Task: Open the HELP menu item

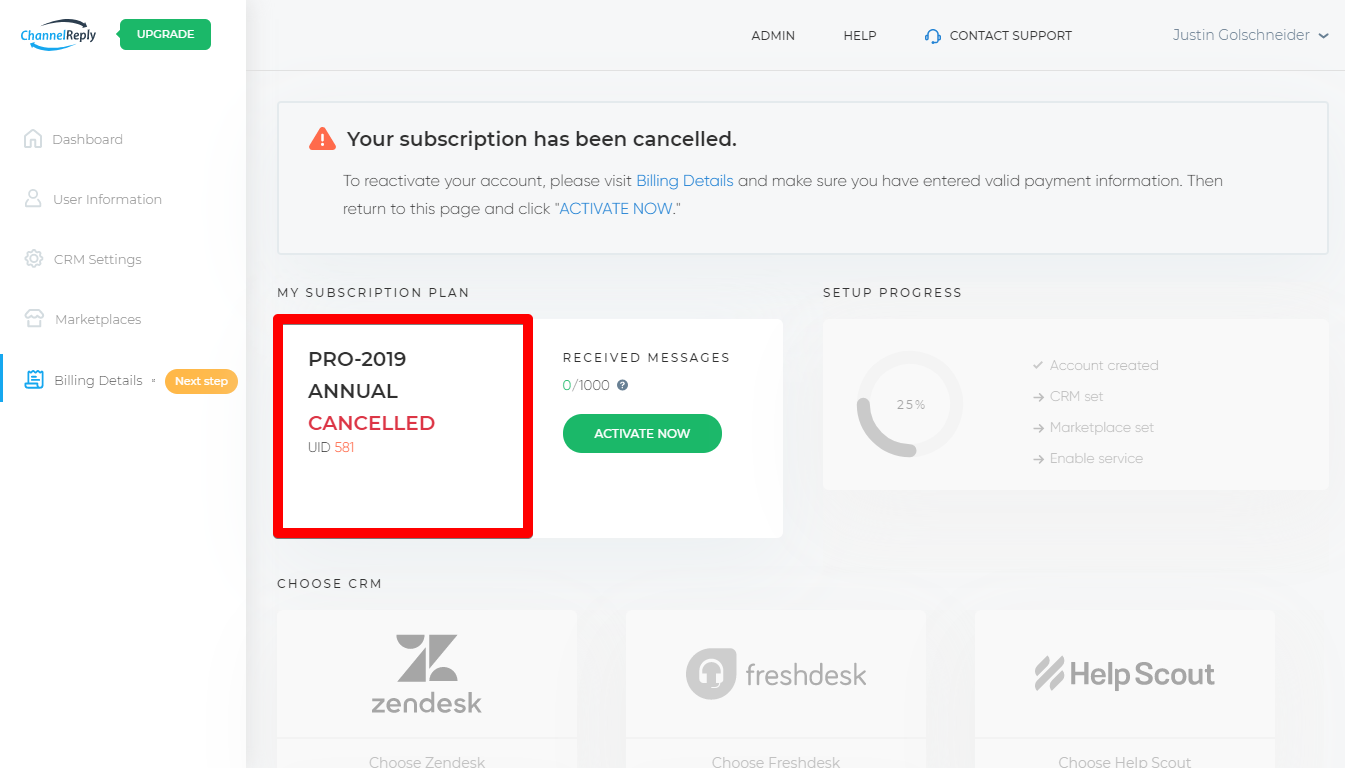Action: pos(860,36)
